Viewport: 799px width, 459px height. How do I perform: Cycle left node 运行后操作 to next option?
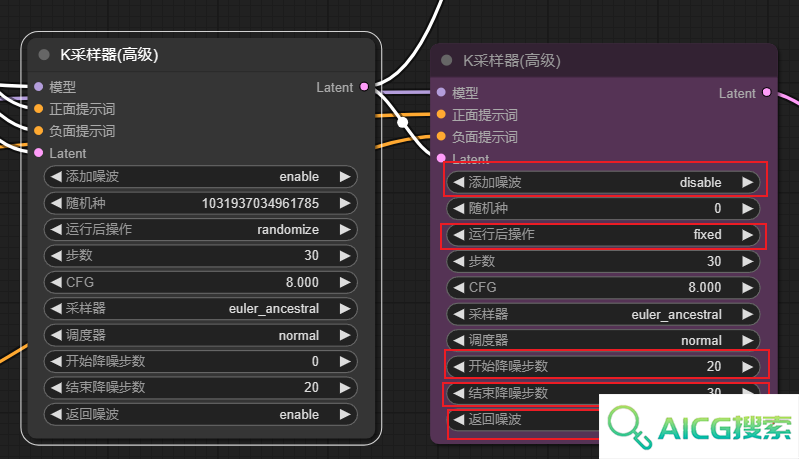point(345,229)
